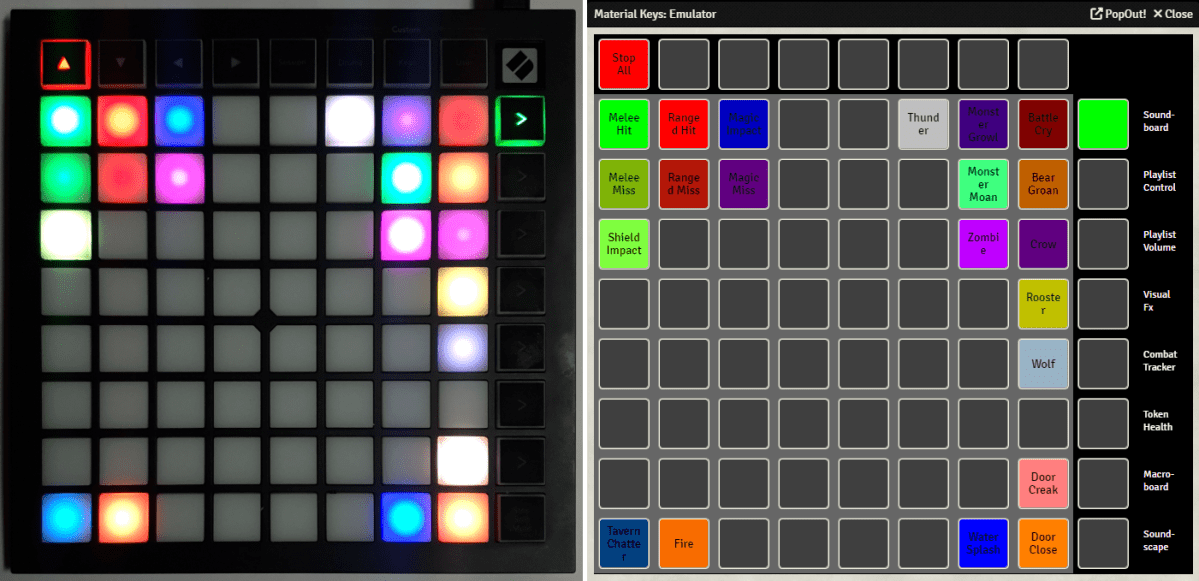Image resolution: width=1199 pixels, height=581 pixels.
Task: Trigger the Ranged Miss key
Action: 684,184
